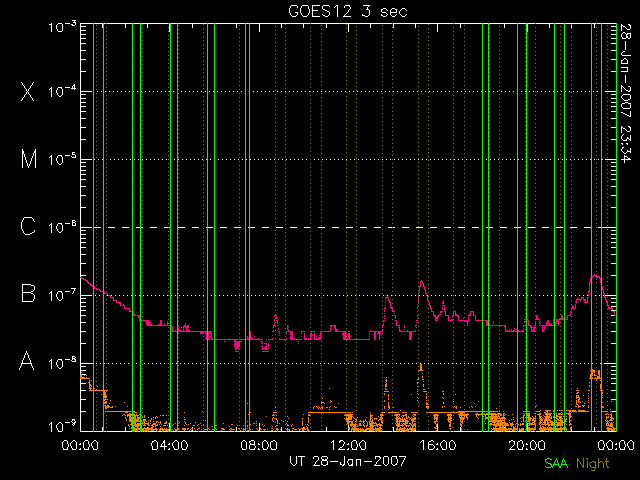Click the 16:00 time axis label
This screenshot has height=480, width=640.
(437, 445)
